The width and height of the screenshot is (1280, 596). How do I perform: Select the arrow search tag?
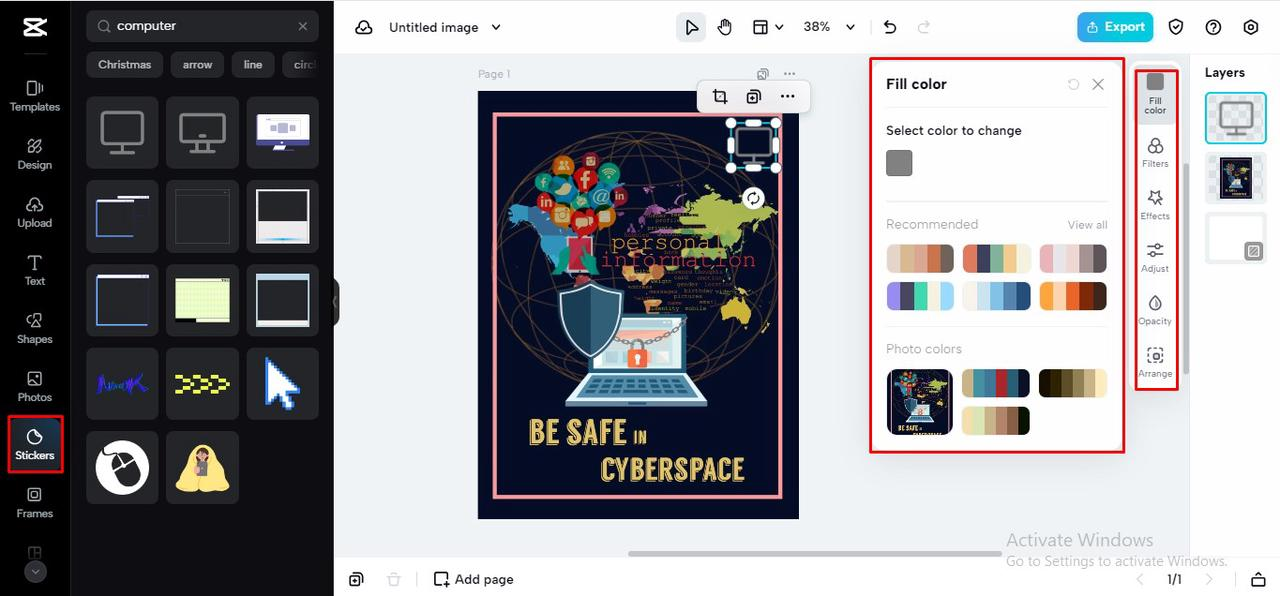tap(197, 65)
